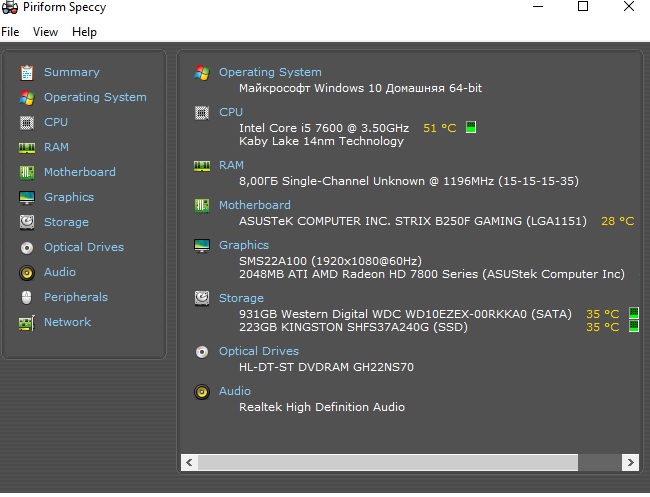Click temperature indicator beside Kingston SSD
The width and height of the screenshot is (650, 497).
(633, 326)
